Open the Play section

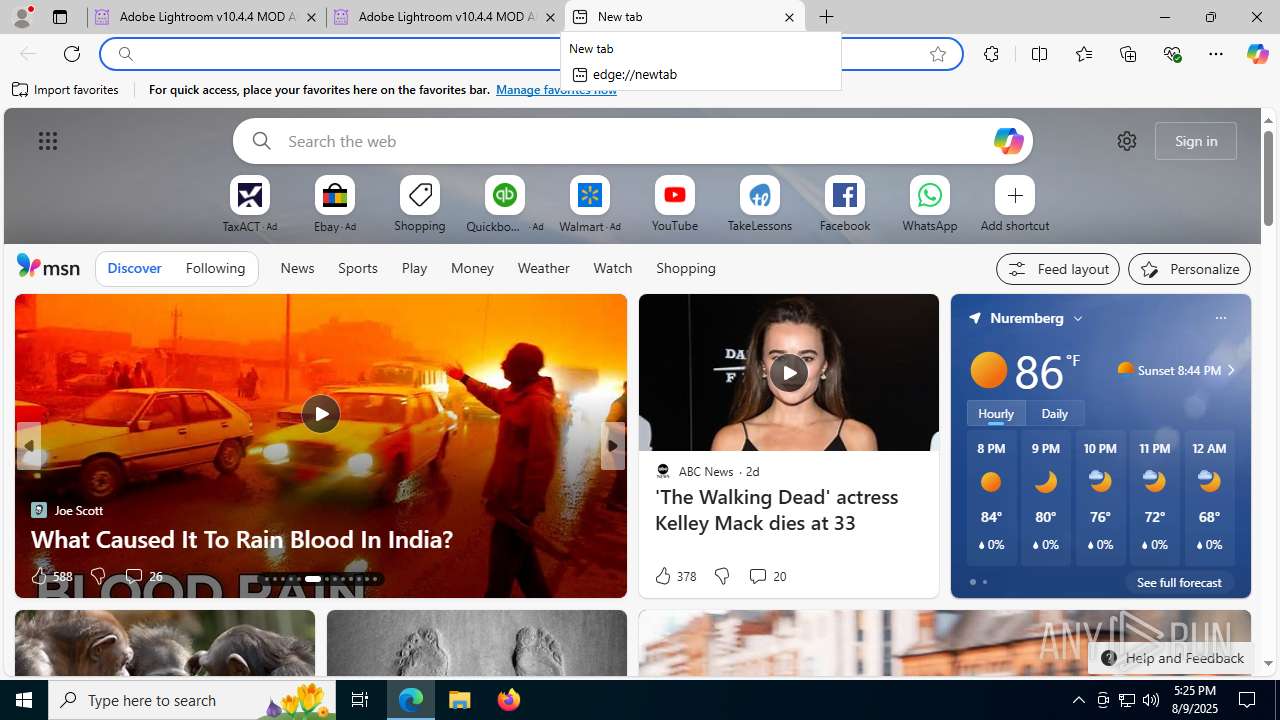tap(414, 268)
